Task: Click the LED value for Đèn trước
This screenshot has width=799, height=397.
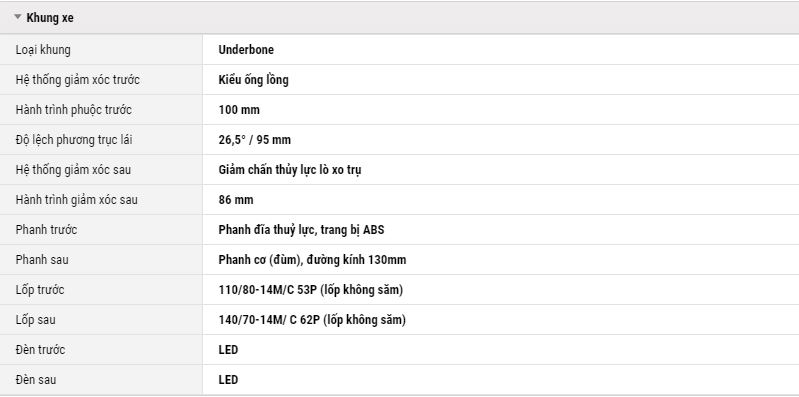Action: [228, 350]
